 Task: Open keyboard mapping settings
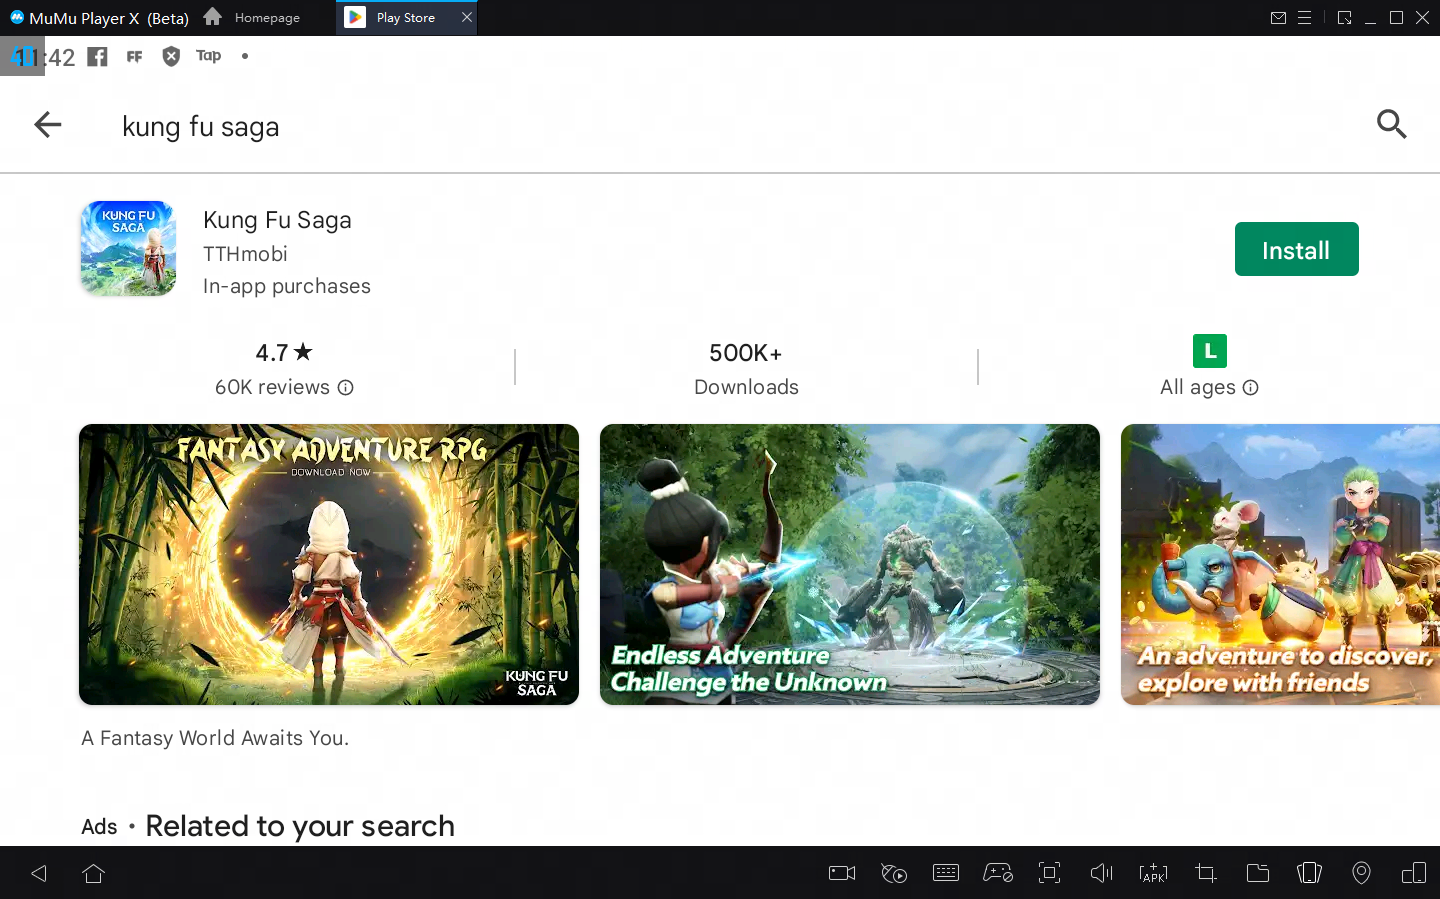tap(946, 873)
